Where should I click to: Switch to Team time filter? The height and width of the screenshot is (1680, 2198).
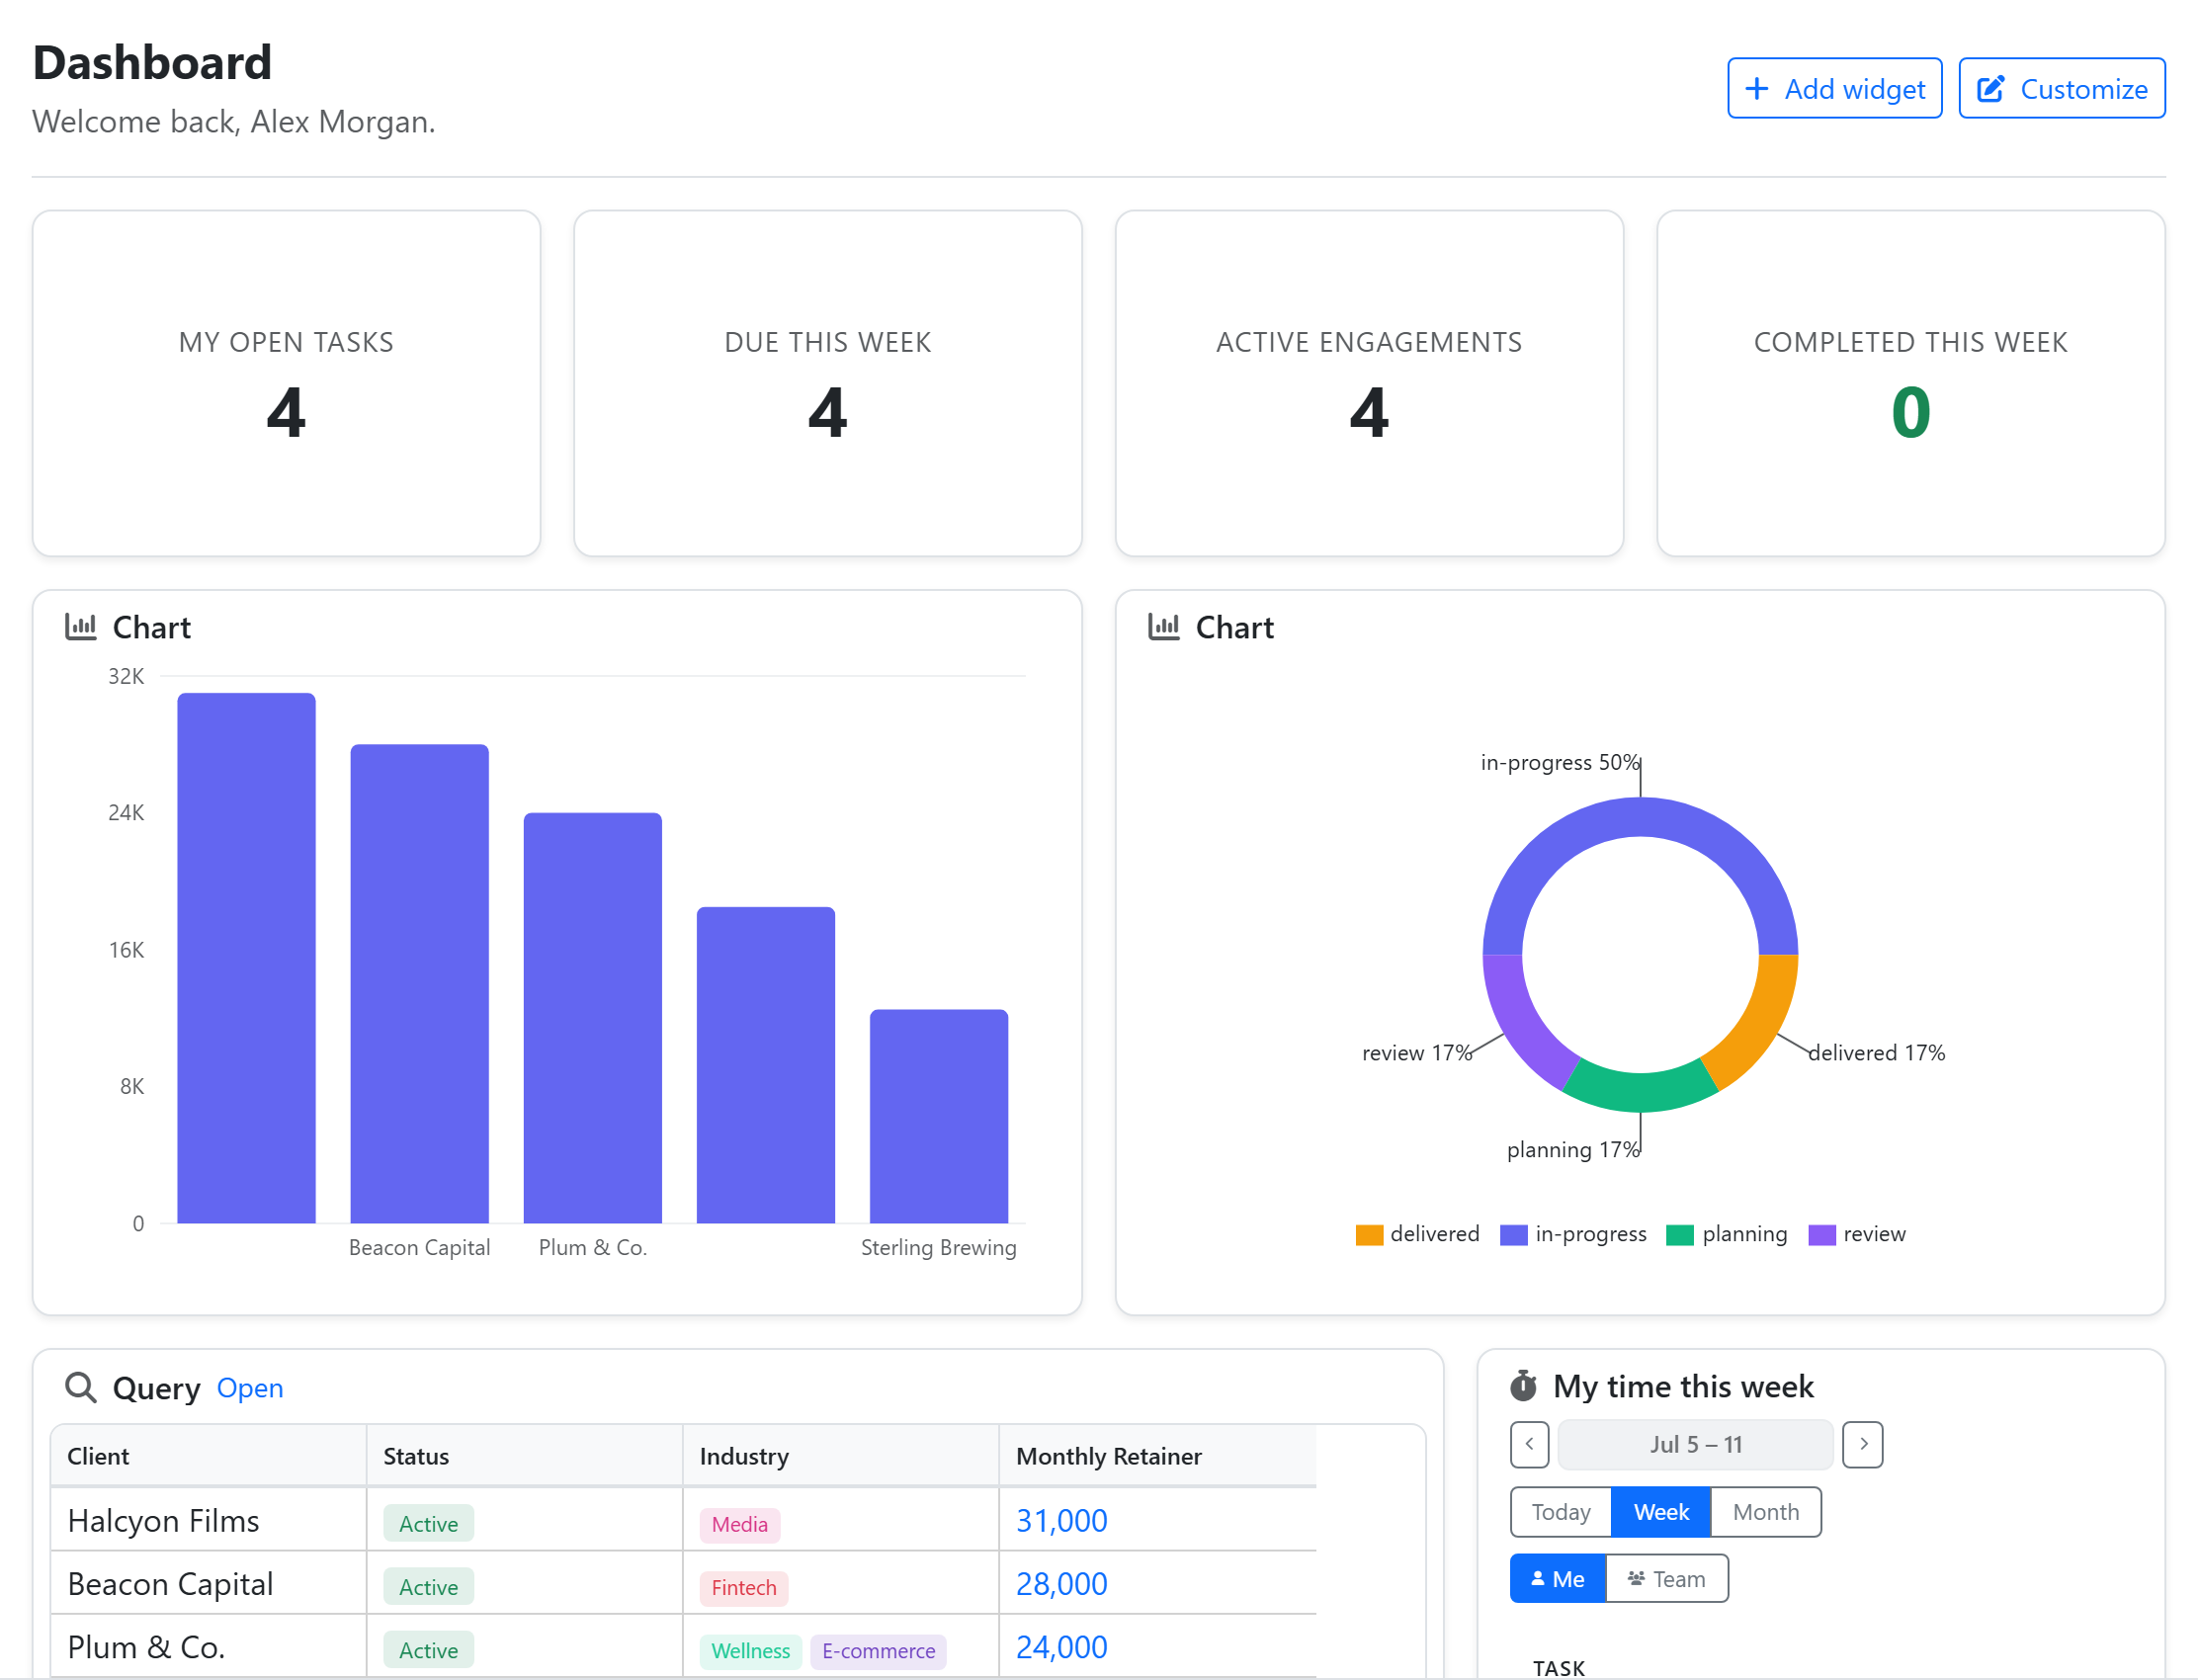(x=1667, y=1578)
